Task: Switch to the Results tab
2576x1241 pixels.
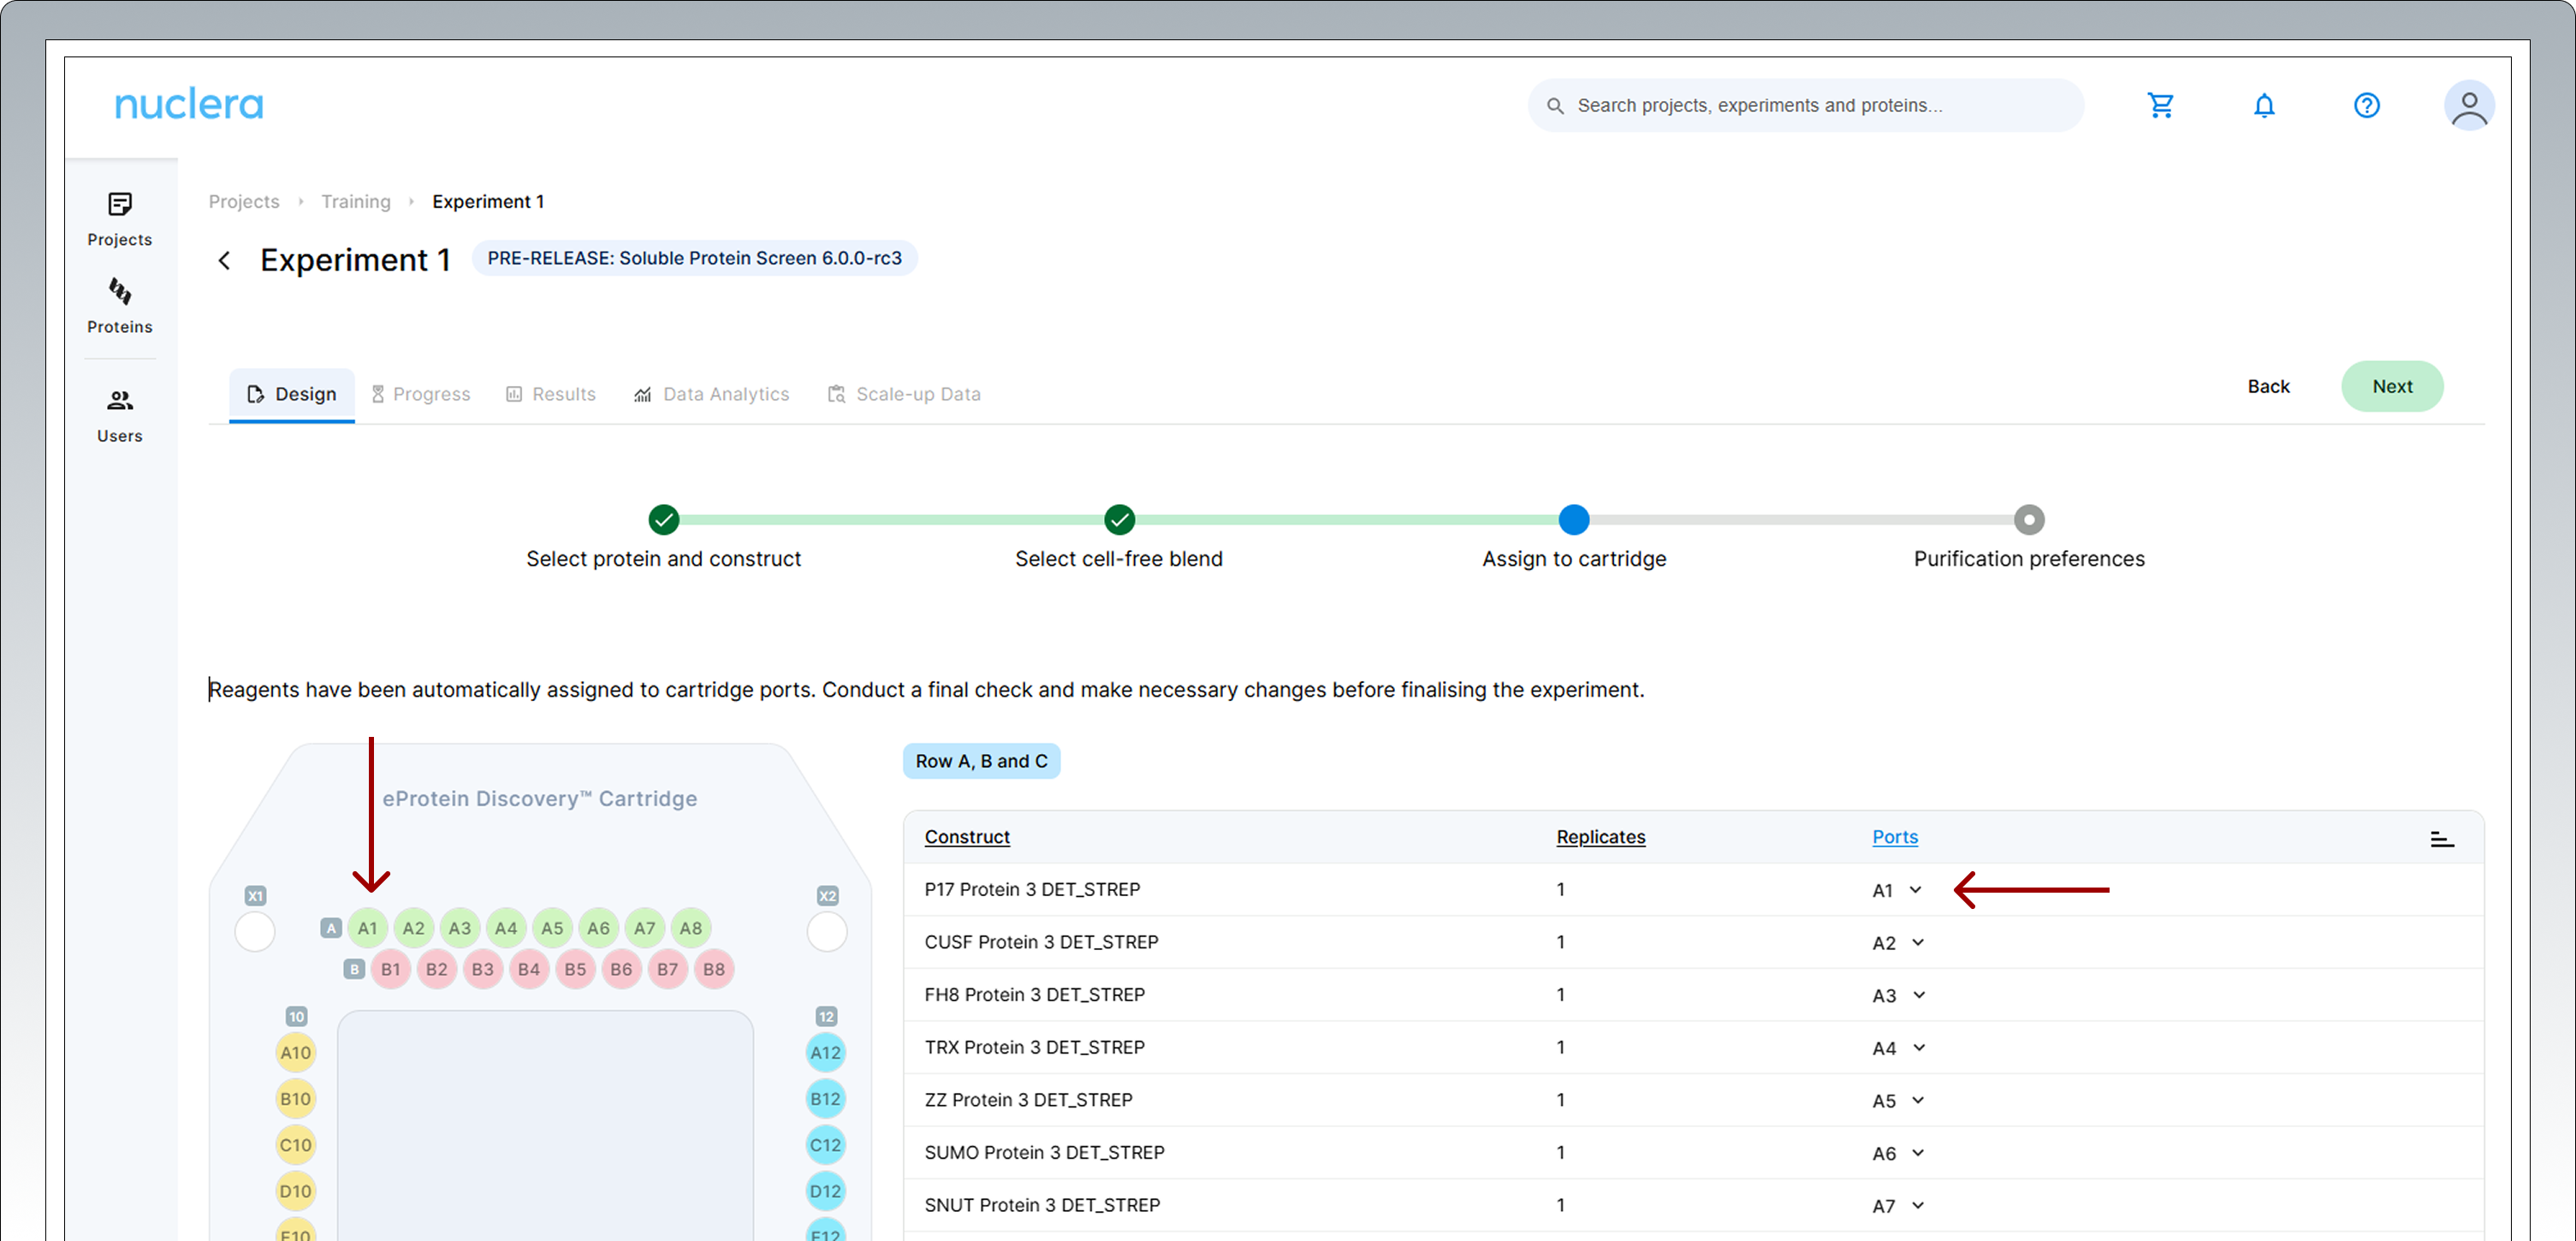Action: tap(551, 394)
